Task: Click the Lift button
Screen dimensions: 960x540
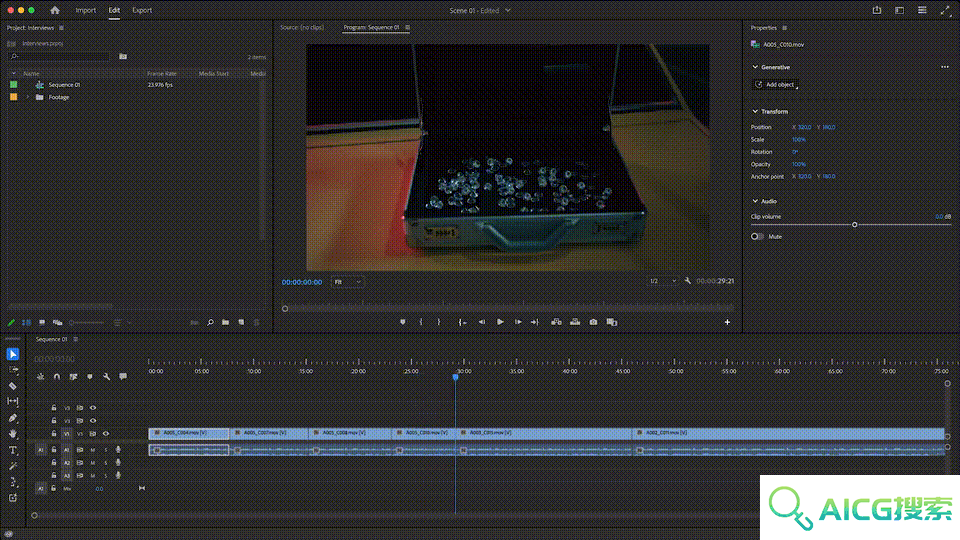Action: [556, 322]
